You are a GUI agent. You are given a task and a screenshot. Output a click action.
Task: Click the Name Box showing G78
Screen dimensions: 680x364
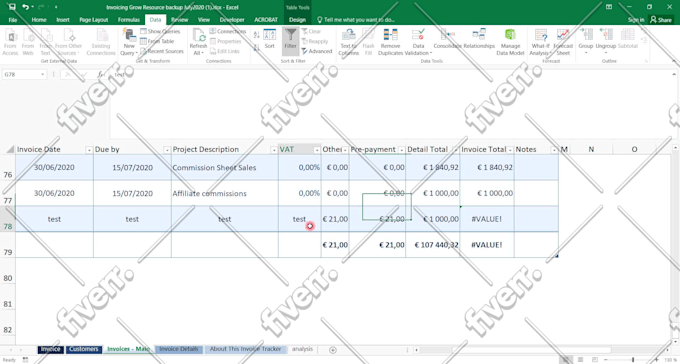tap(25, 75)
